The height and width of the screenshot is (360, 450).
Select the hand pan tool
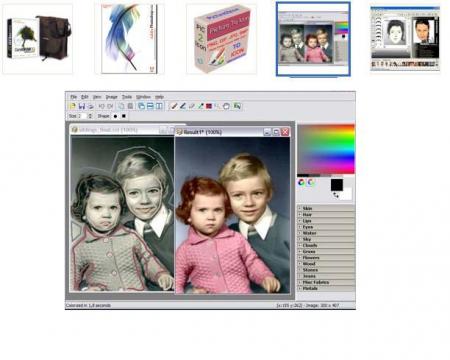tap(226, 106)
